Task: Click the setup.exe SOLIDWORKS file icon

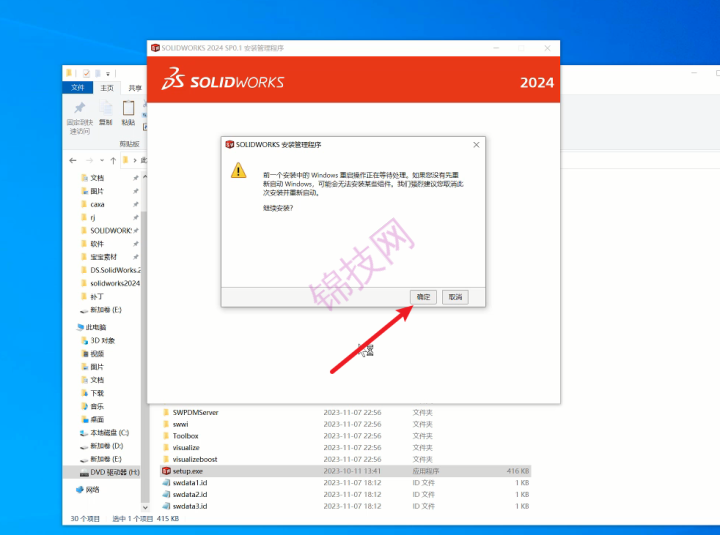Action: pyautogui.click(x=166, y=471)
